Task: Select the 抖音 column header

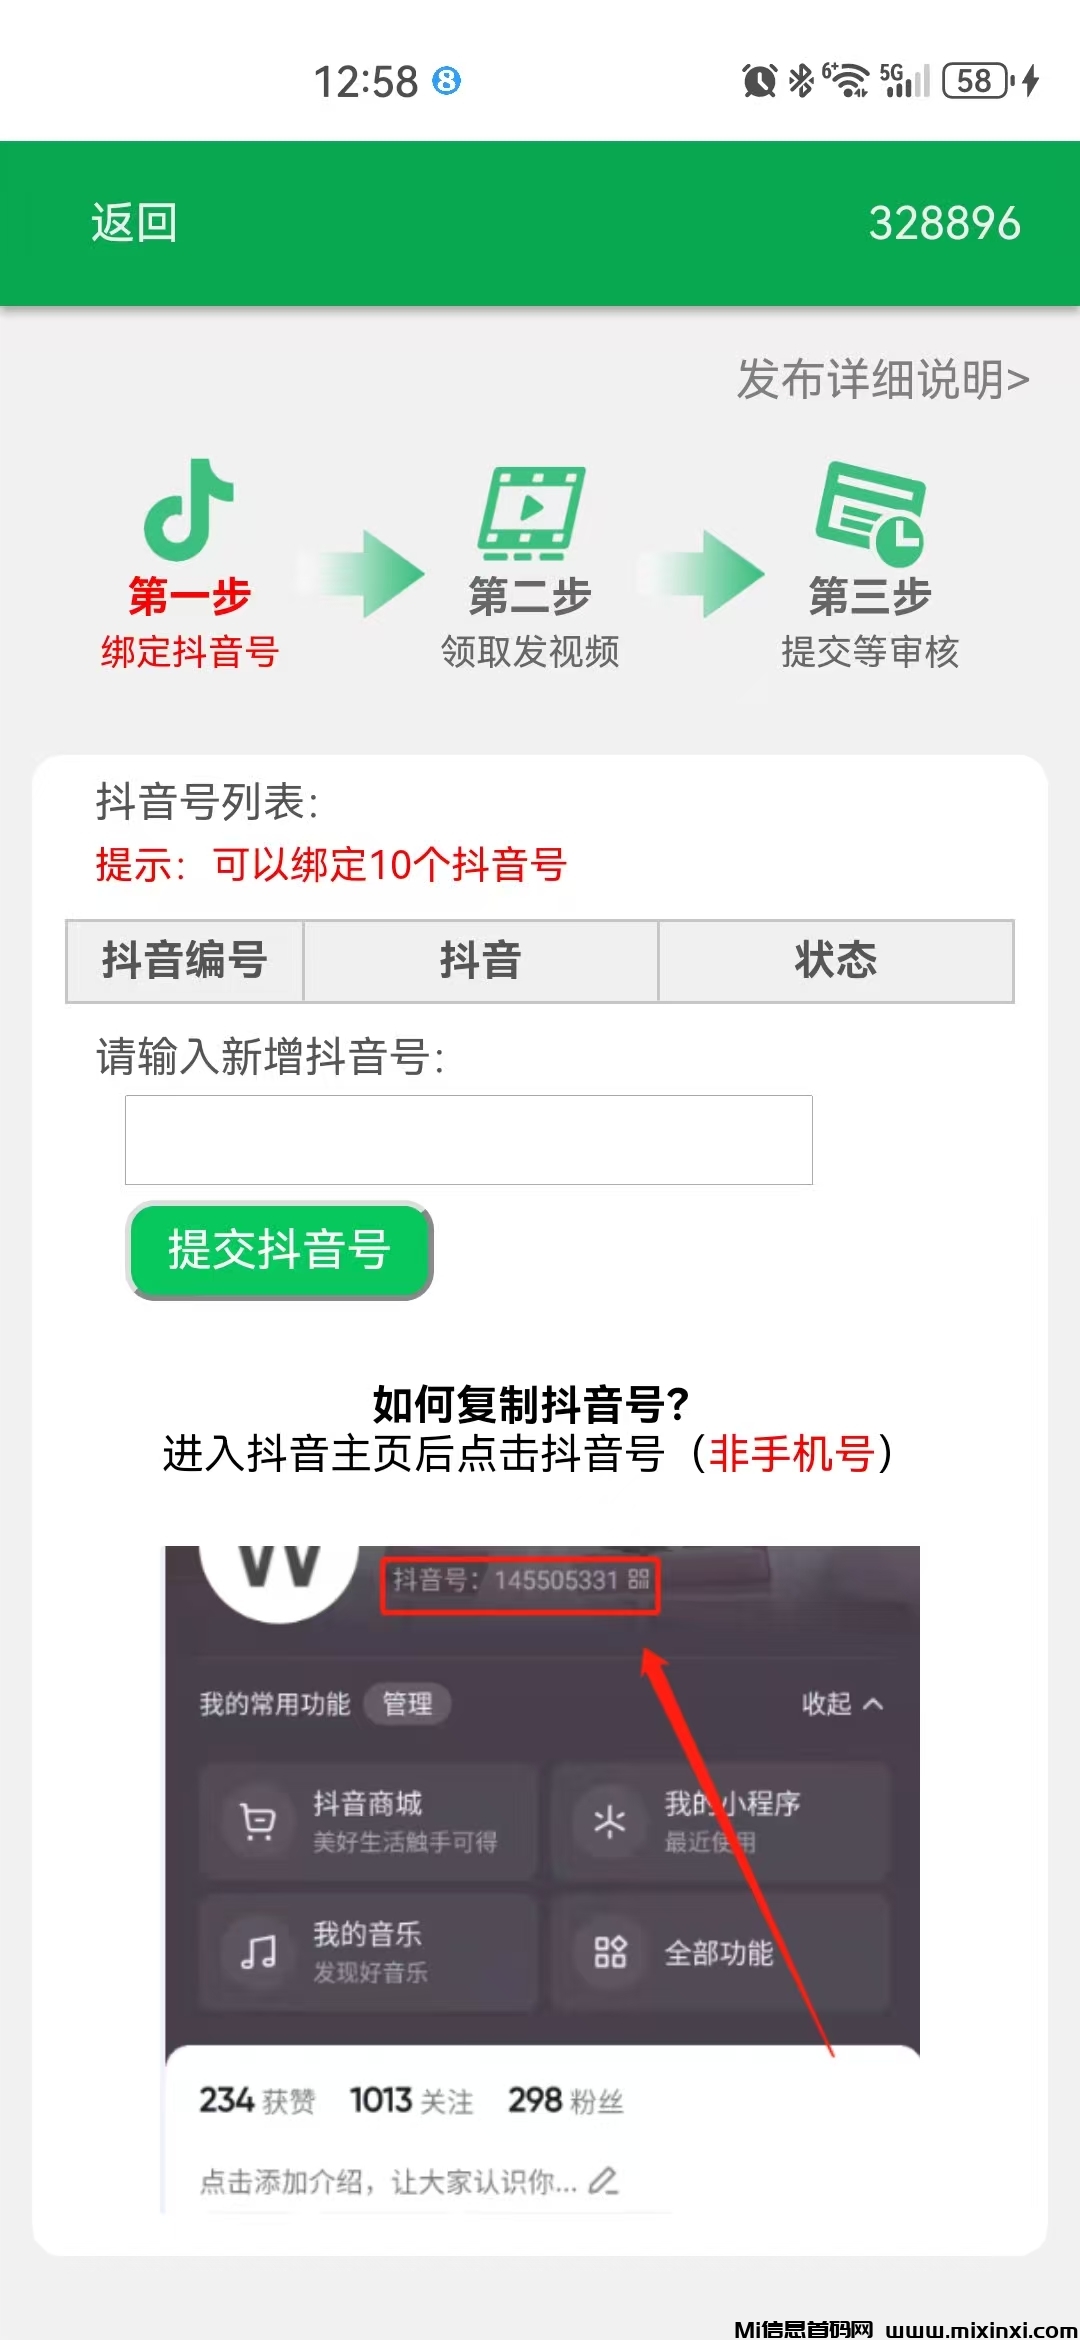Action: click(x=481, y=961)
